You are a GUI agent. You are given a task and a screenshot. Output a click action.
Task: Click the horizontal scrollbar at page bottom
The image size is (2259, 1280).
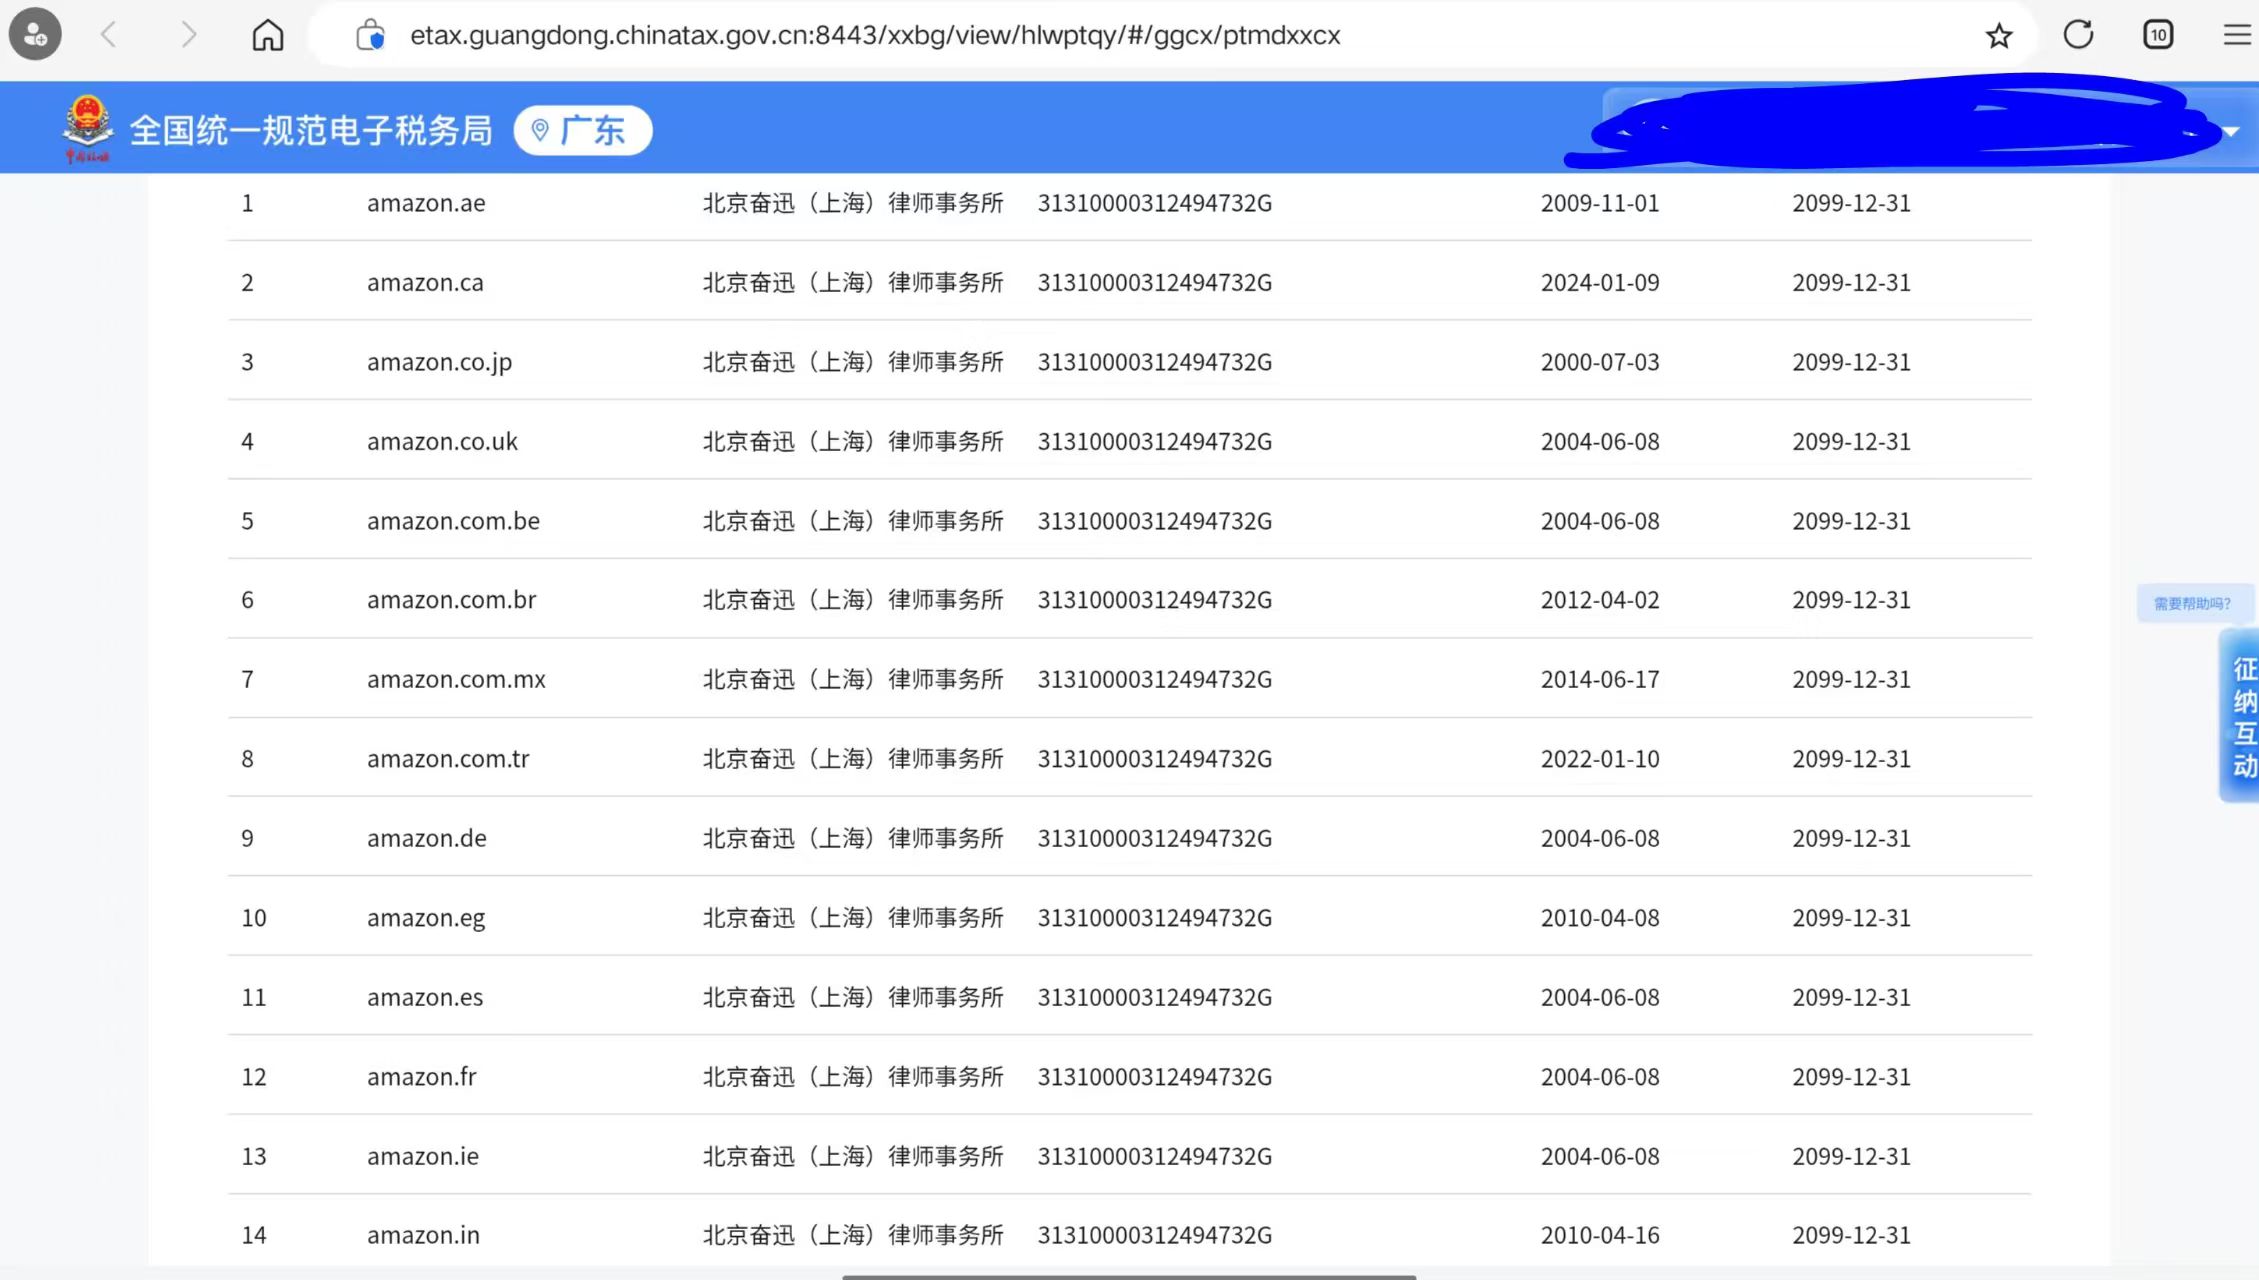click(x=1128, y=1274)
